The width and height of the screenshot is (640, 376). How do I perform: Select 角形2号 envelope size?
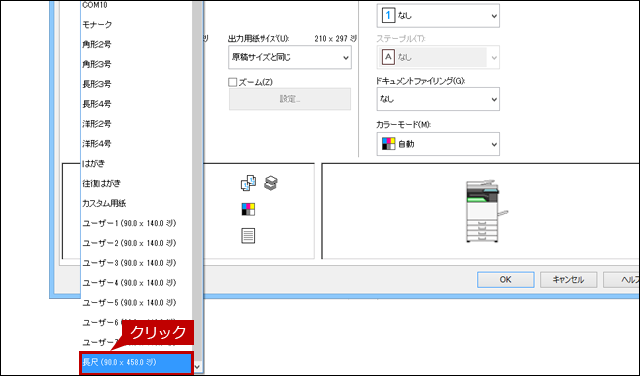[x=136, y=44]
